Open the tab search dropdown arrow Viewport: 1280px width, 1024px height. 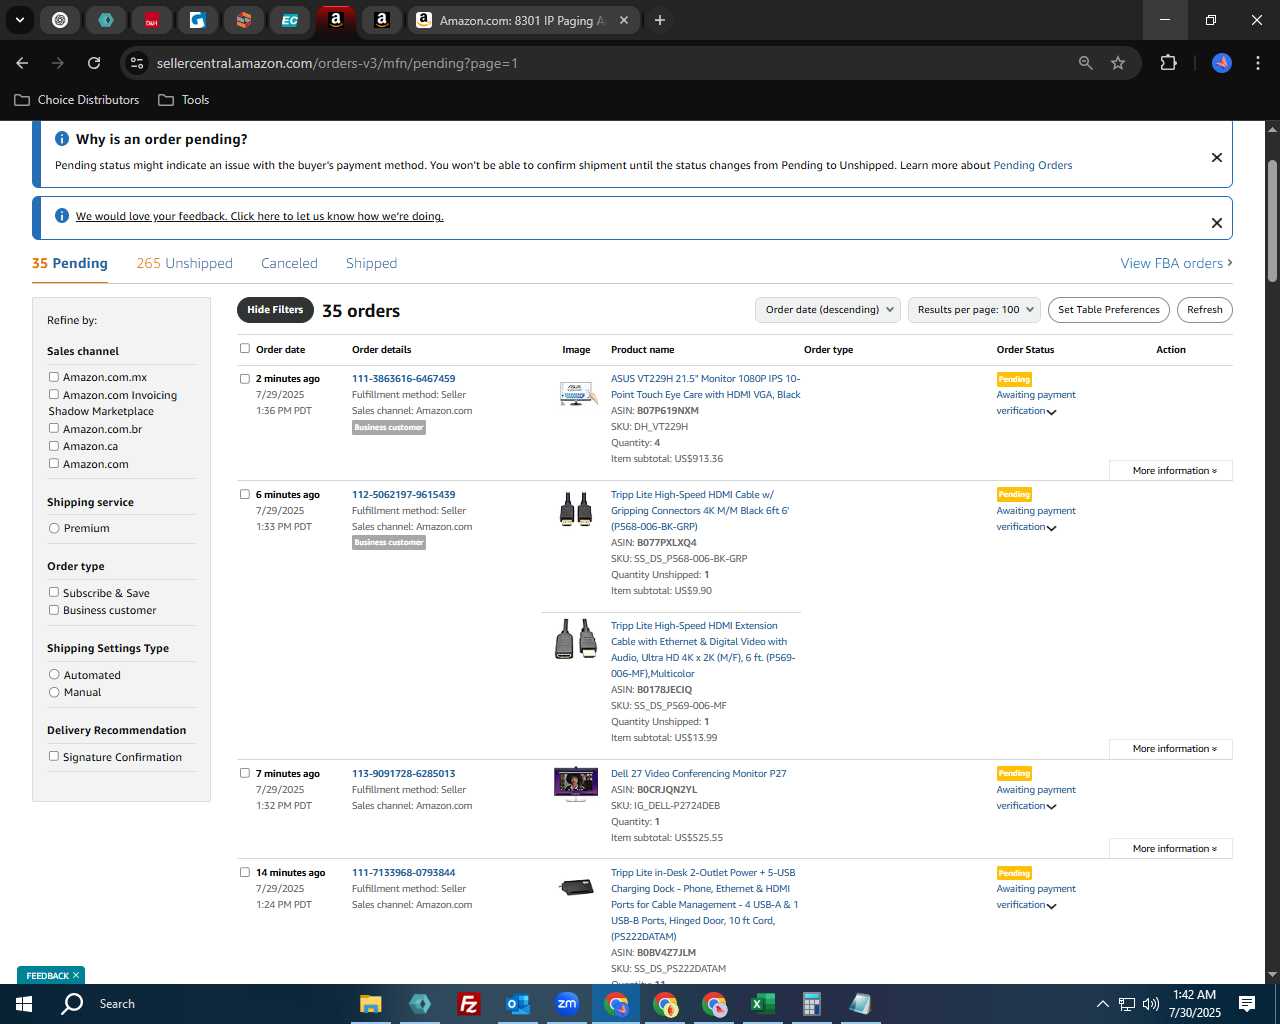click(20, 20)
